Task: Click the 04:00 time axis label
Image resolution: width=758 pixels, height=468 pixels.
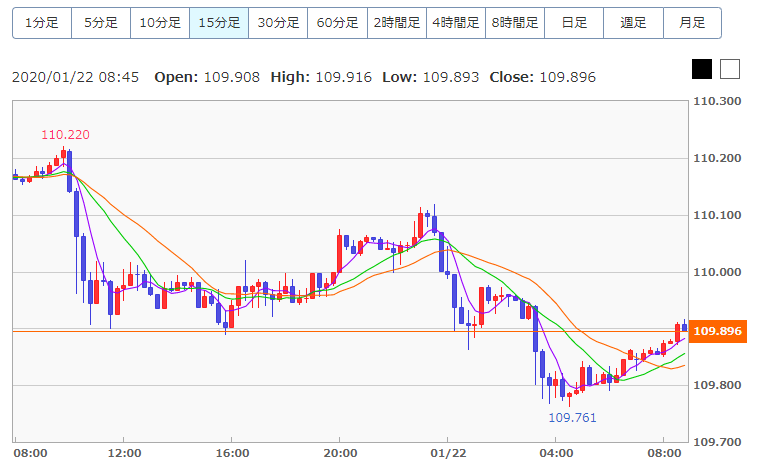Action: [x=556, y=453]
